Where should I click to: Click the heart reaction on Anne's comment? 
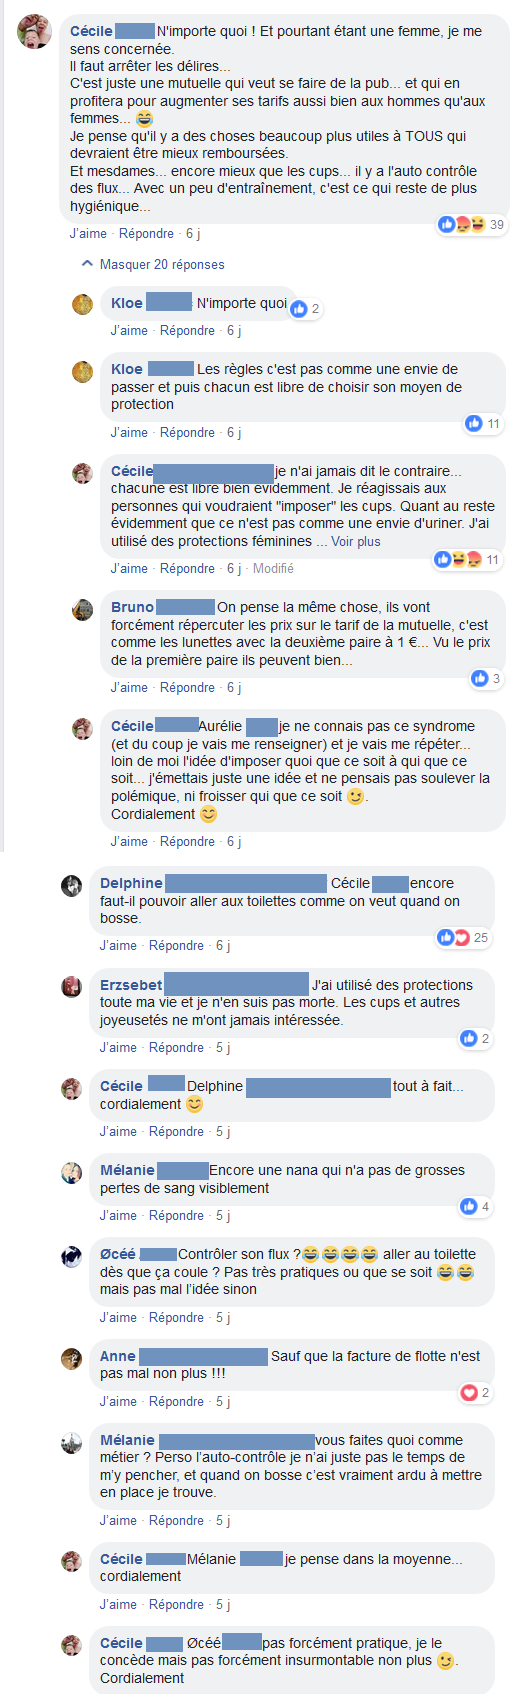(x=468, y=1392)
